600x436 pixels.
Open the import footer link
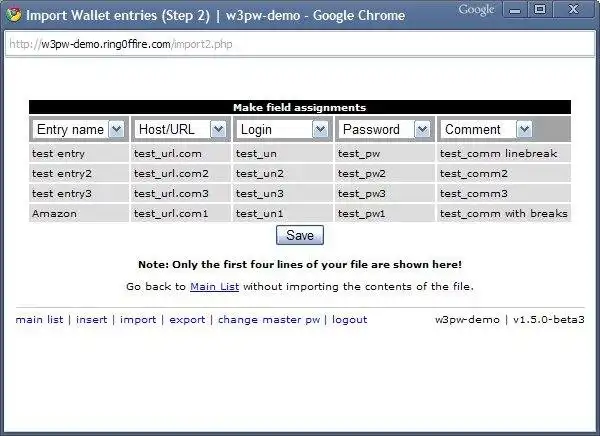point(138,320)
